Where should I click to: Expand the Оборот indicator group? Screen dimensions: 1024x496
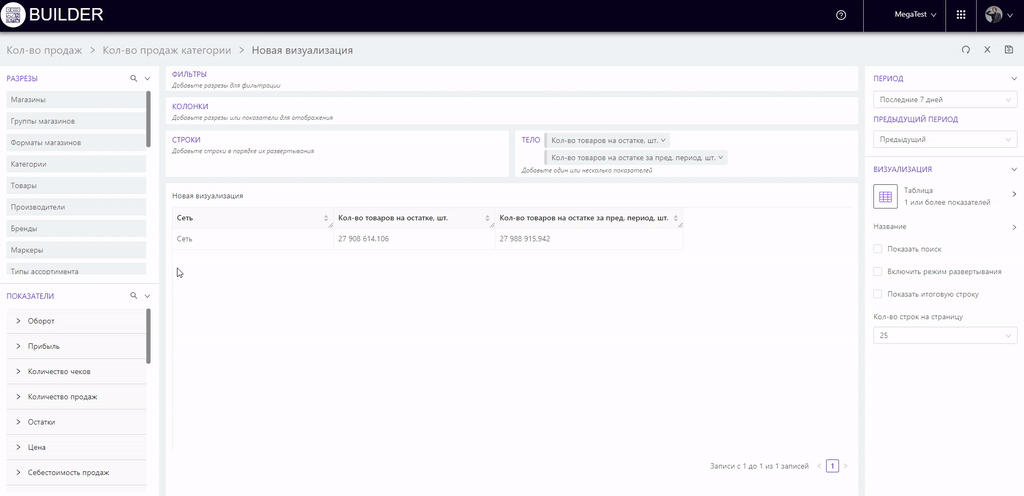[19, 321]
